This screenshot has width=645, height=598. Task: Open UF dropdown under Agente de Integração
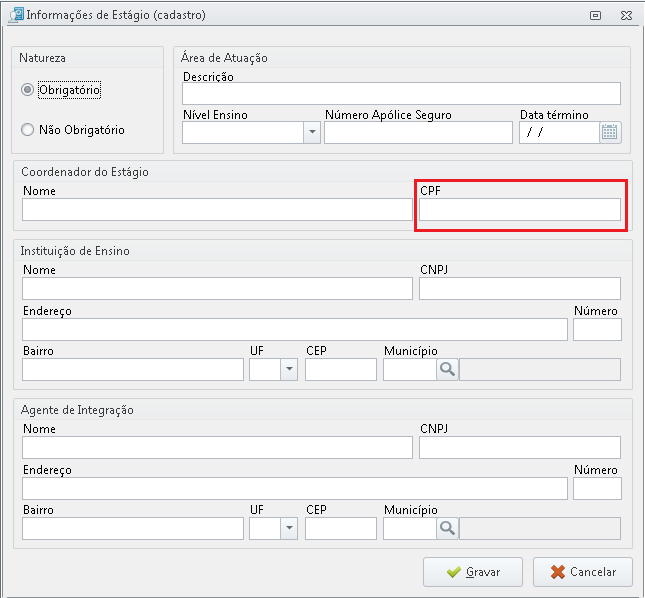[289, 528]
